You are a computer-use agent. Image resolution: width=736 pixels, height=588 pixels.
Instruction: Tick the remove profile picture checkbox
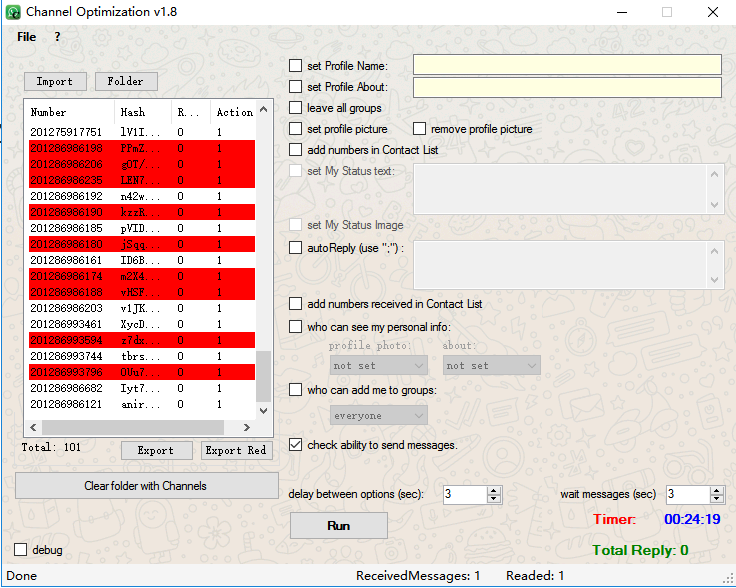pyautogui.click(x=419, y=129)
